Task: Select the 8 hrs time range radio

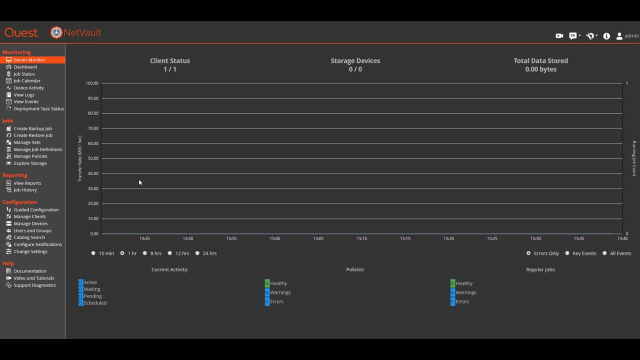Action: click(144, 253)
